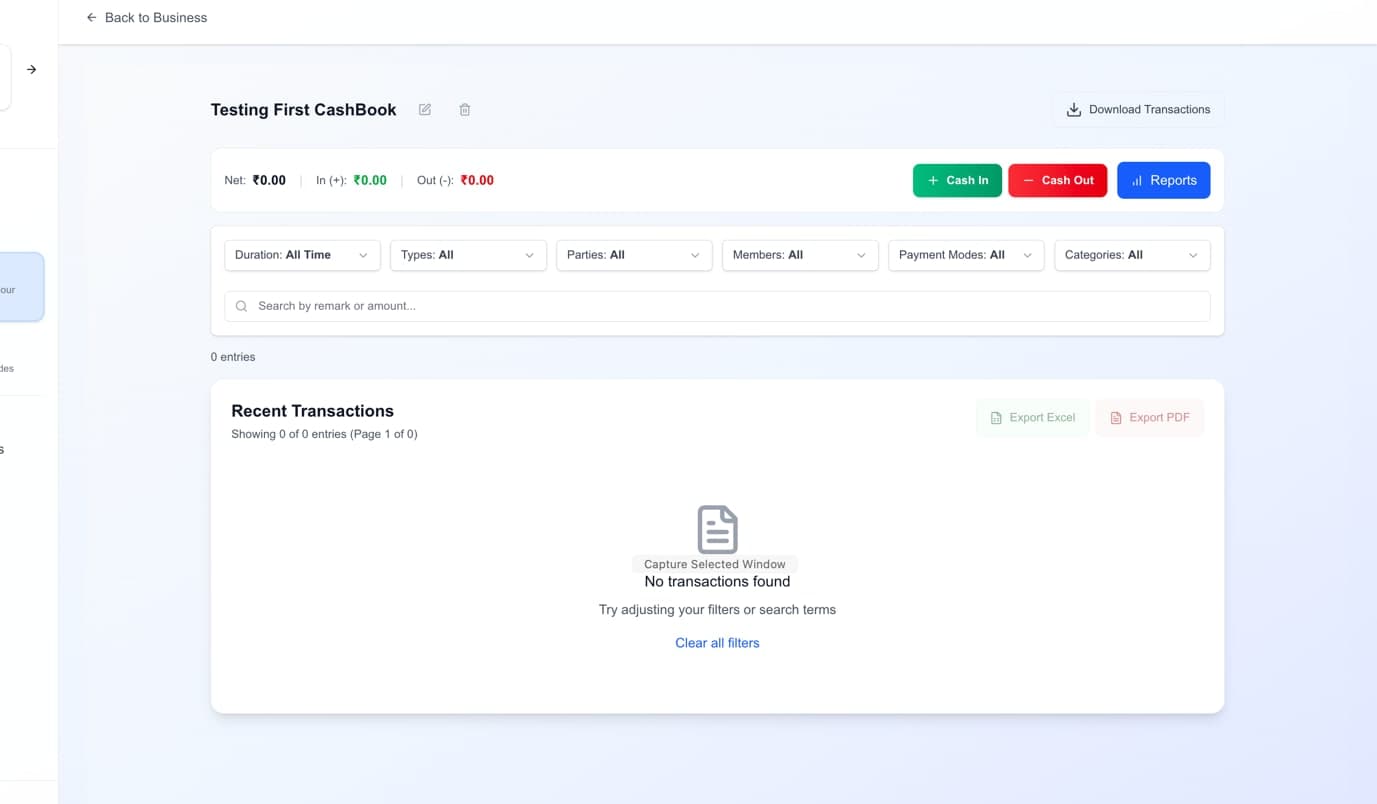Viewport: 1377px width, 804px height.
Task: Click the edit pencil icon beside CashBook title
Action: pos(425,110)
